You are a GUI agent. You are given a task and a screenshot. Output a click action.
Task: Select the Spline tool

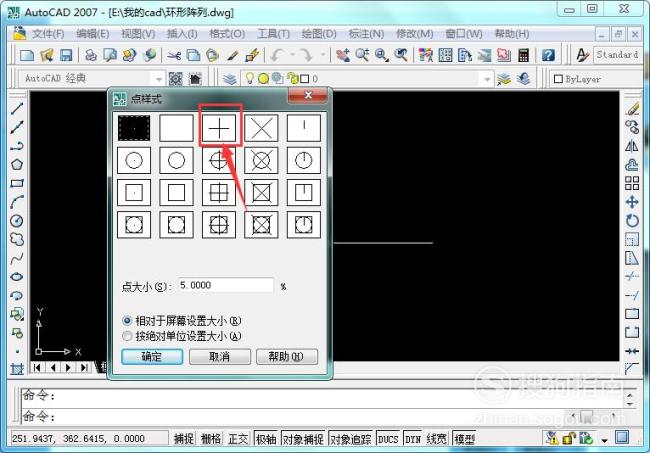point(17,258)
